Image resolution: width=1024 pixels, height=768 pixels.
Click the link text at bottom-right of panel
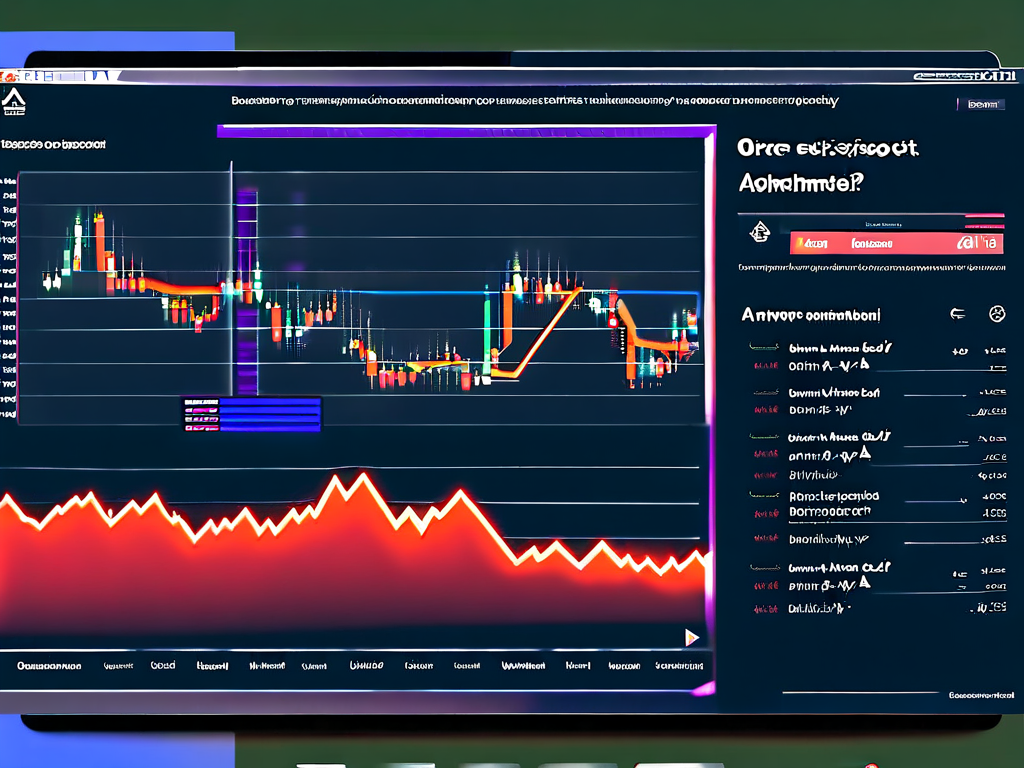point(978,694)
